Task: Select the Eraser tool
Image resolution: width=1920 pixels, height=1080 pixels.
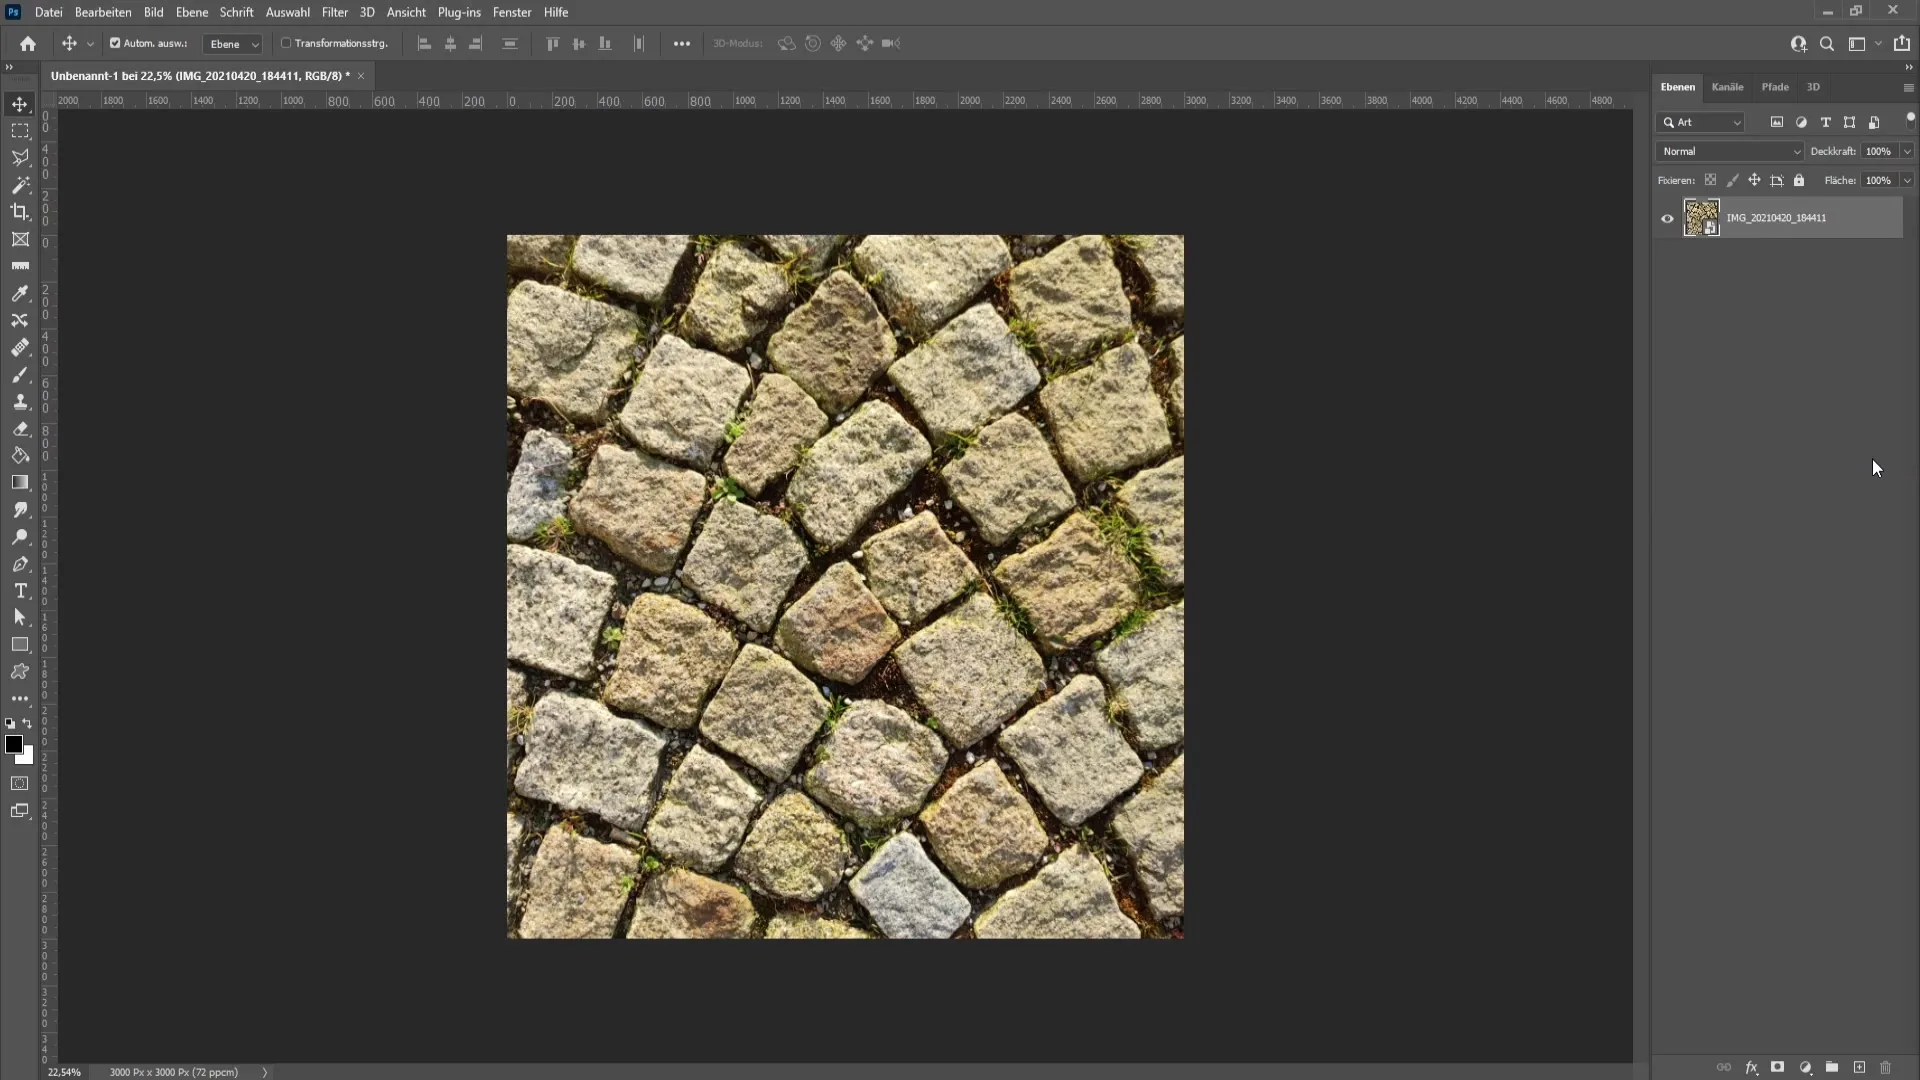Action: (x=20, y=429)
